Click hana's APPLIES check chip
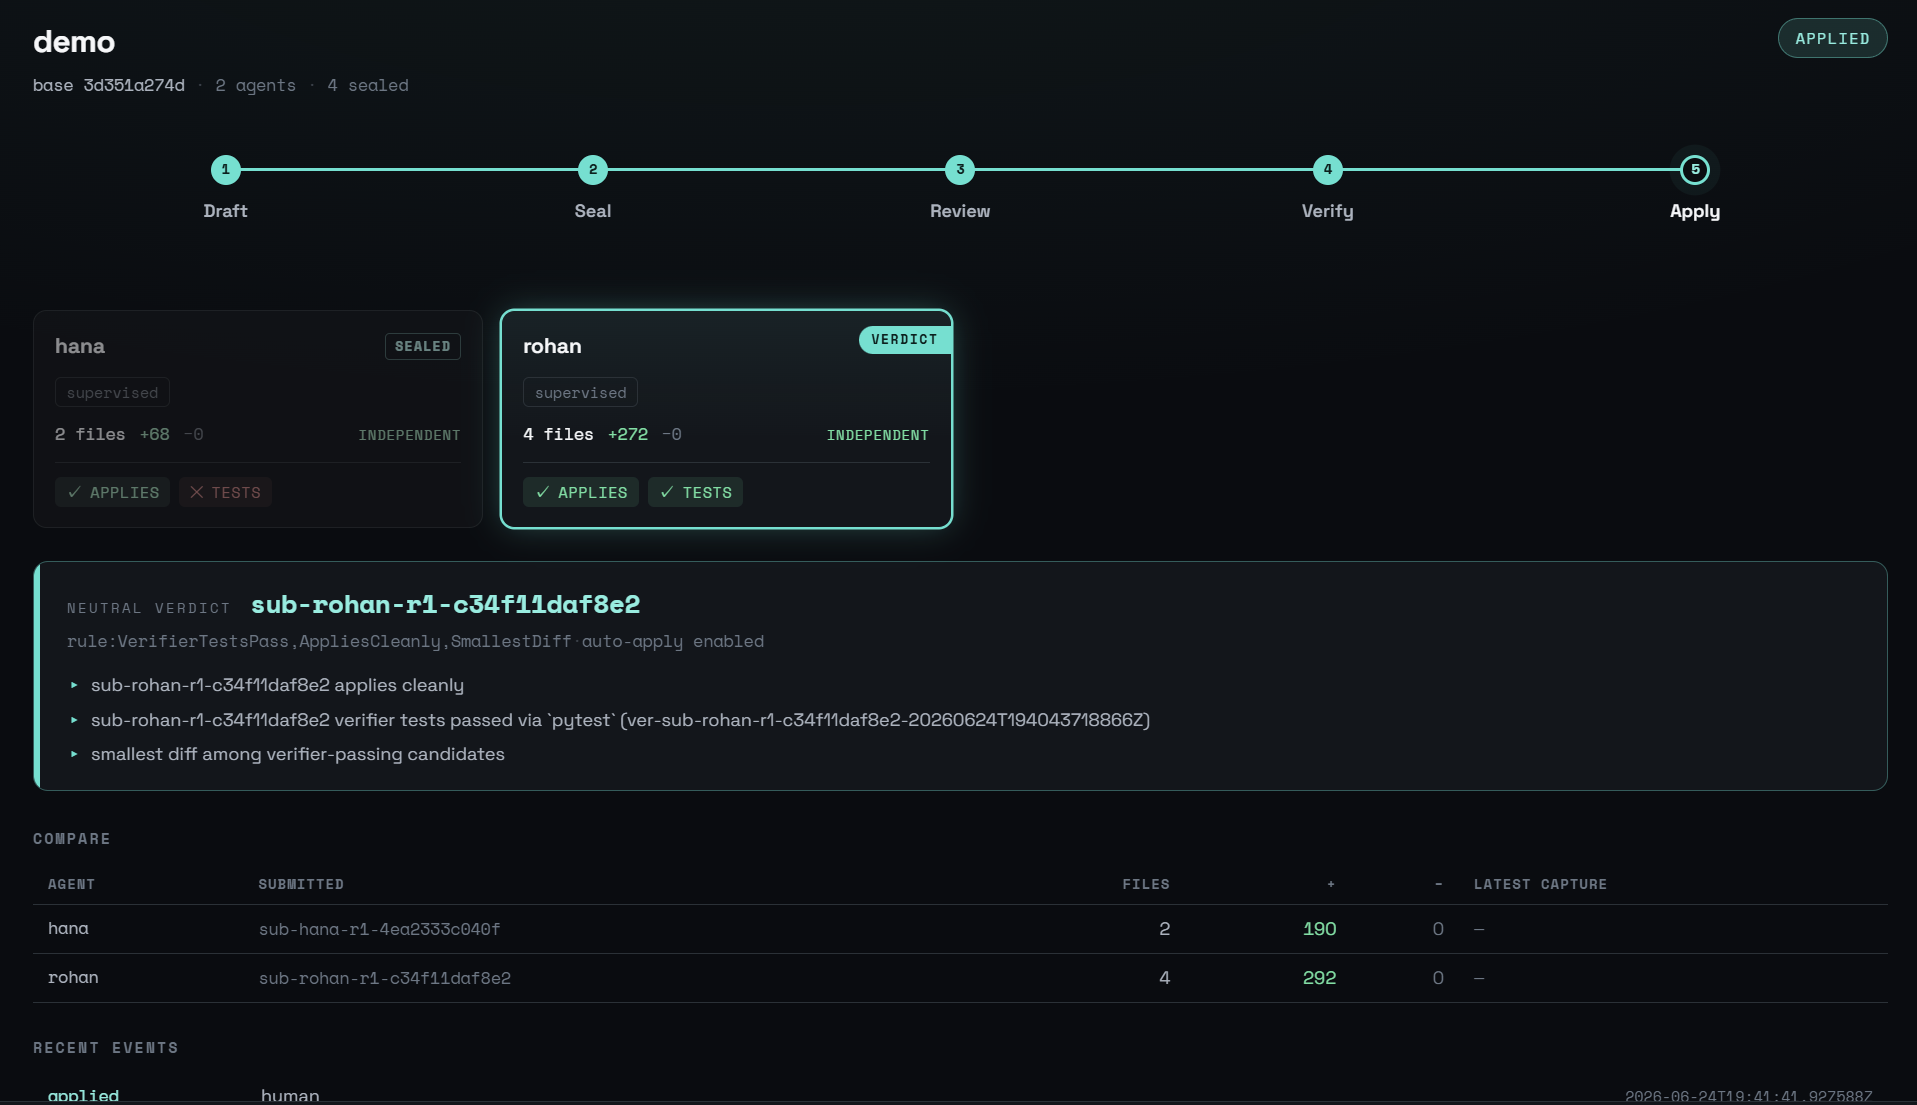1917x1105 pixels. click(x=113, y=492)
